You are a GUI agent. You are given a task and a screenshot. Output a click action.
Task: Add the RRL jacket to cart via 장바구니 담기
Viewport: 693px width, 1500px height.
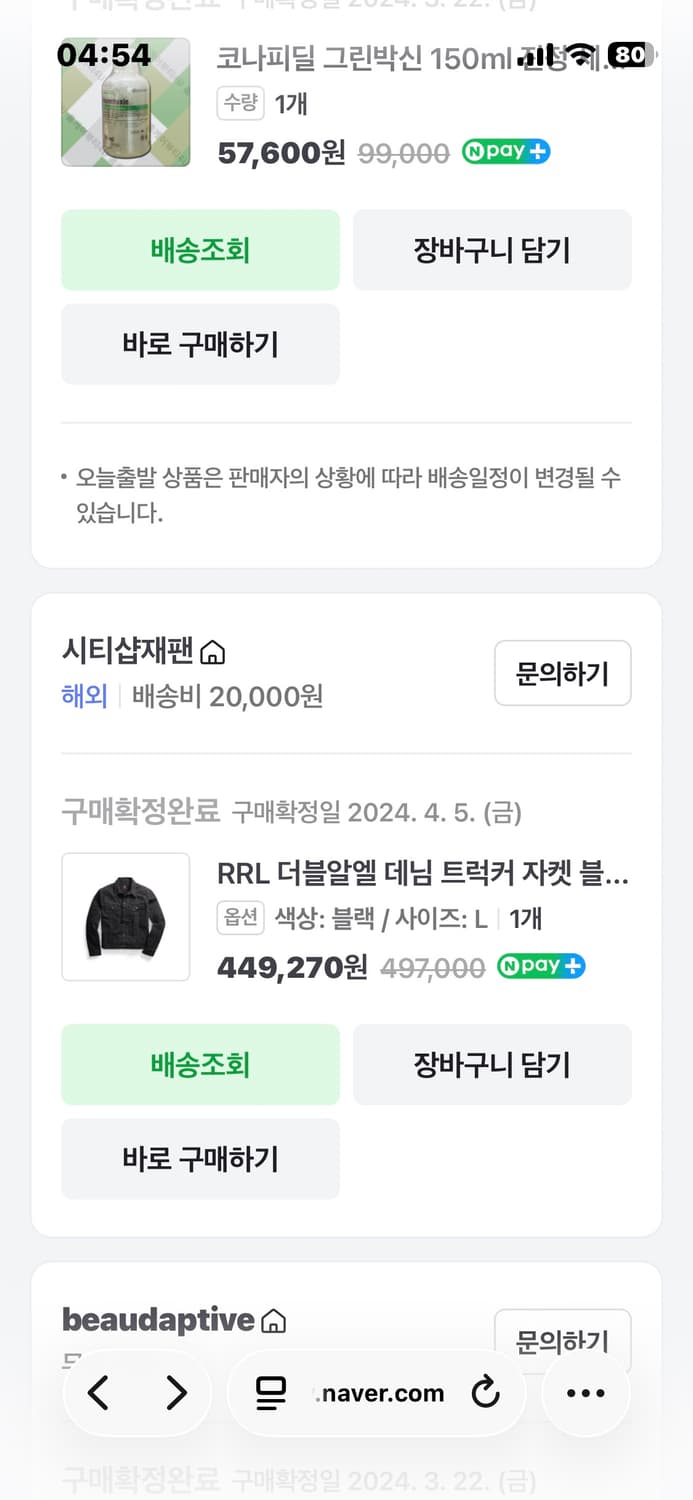point(492,1064)
